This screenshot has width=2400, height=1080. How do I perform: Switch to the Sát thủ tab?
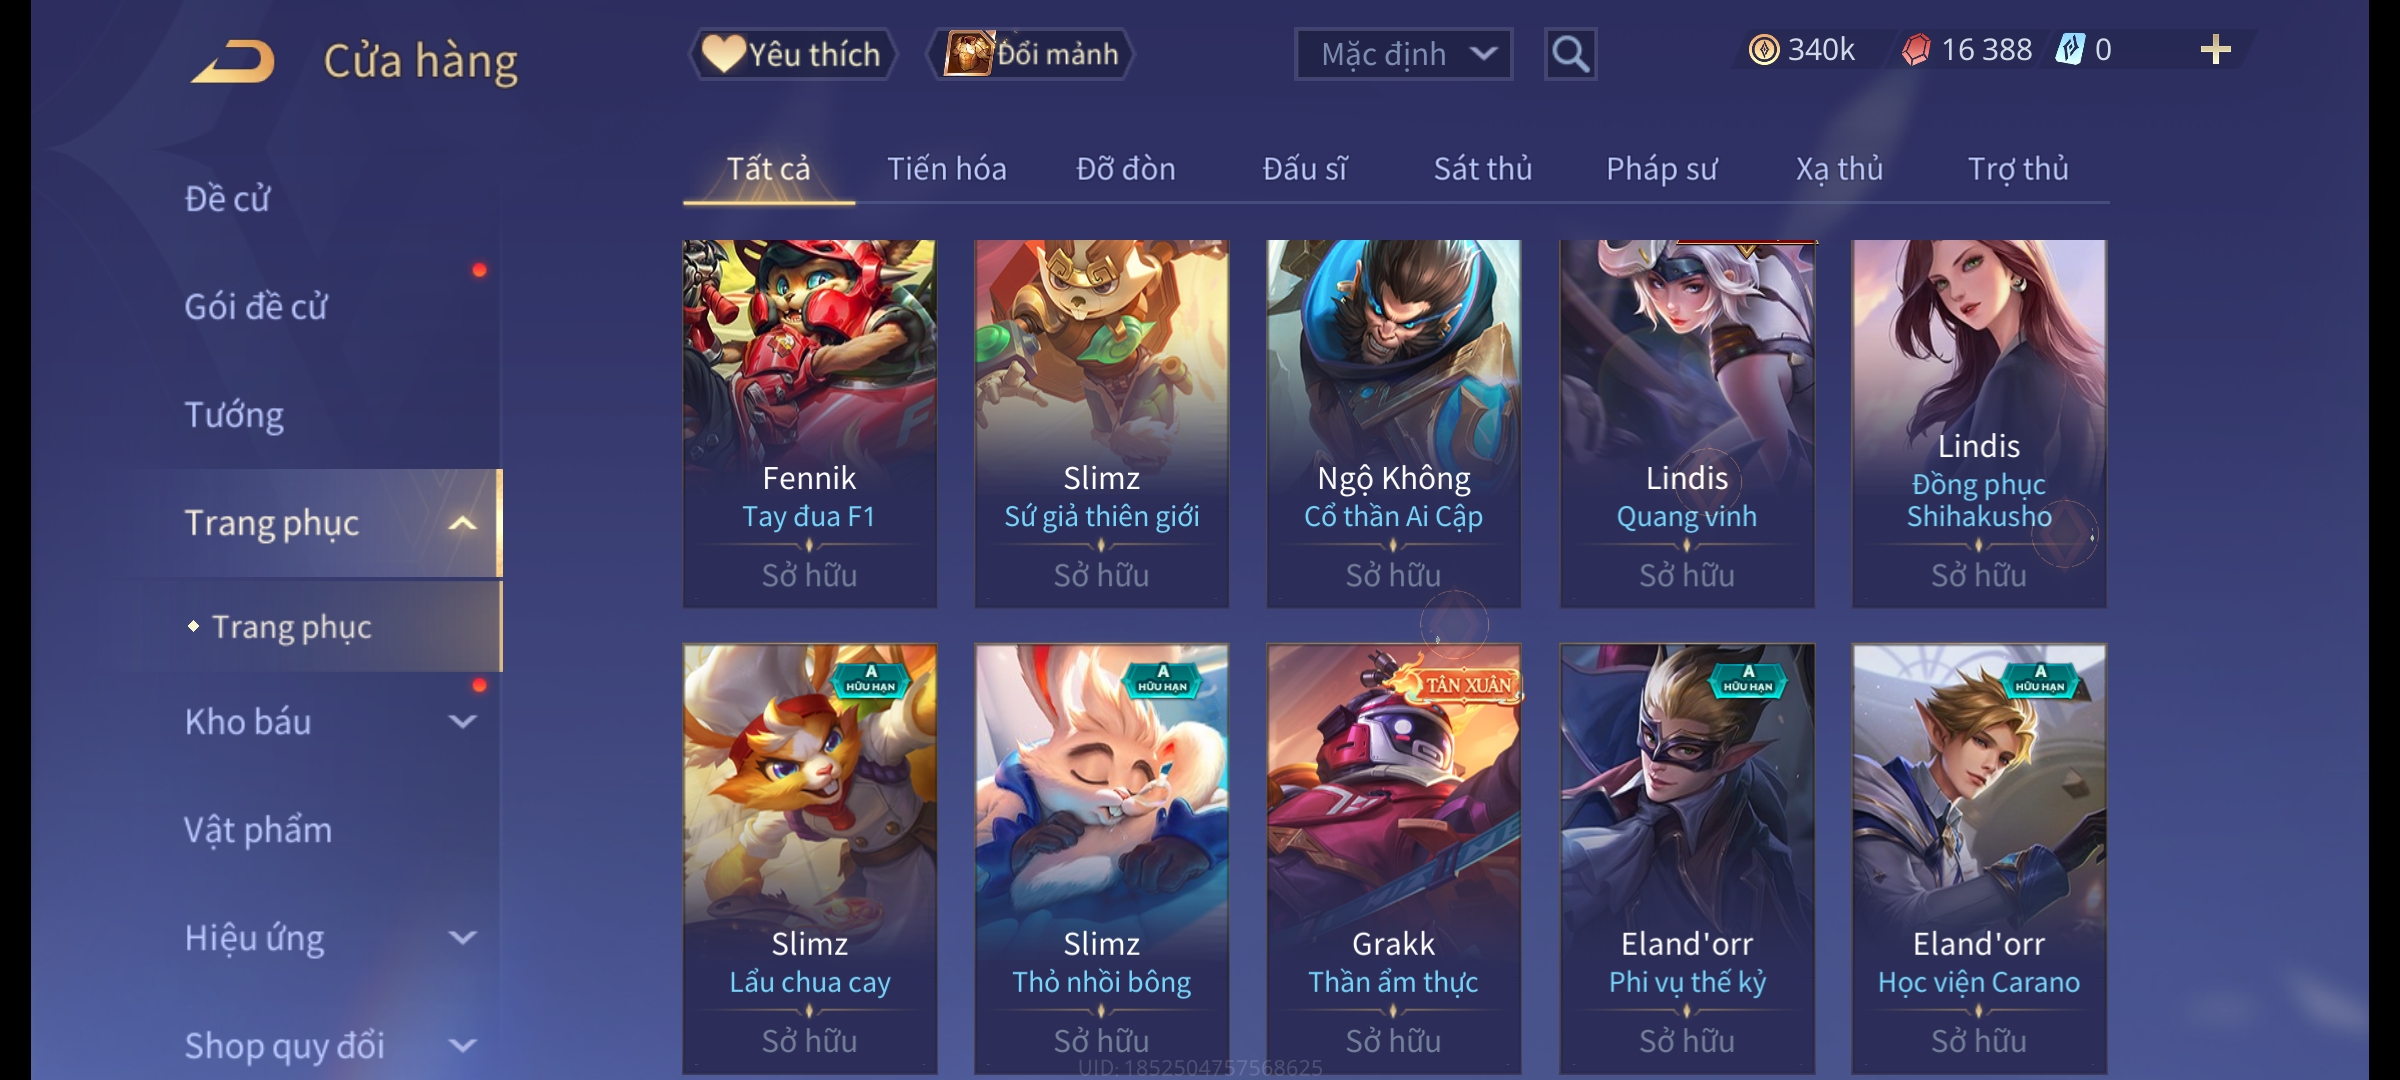click(1483, 169)
